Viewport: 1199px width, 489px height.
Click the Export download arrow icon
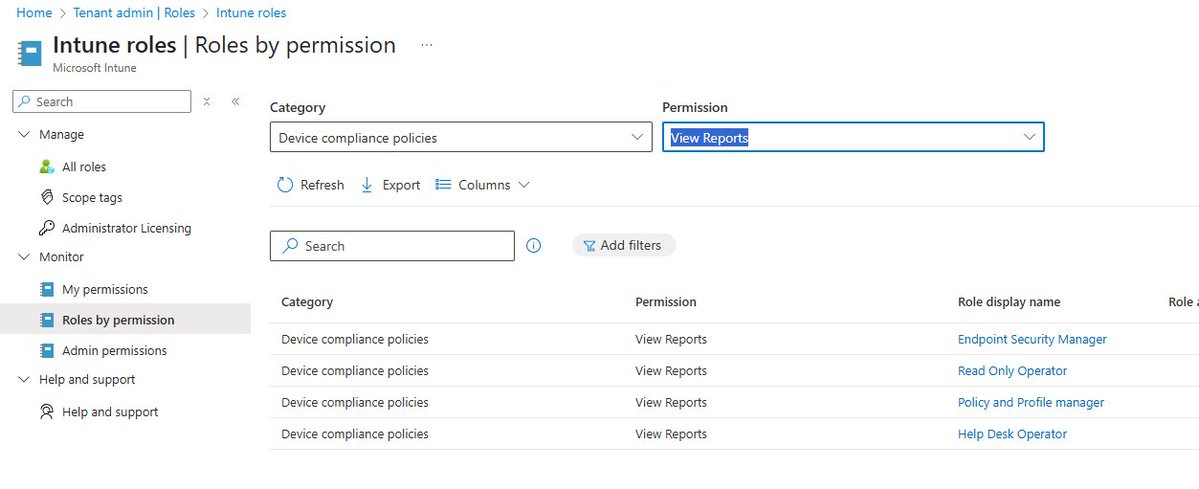tap(366, 185)
